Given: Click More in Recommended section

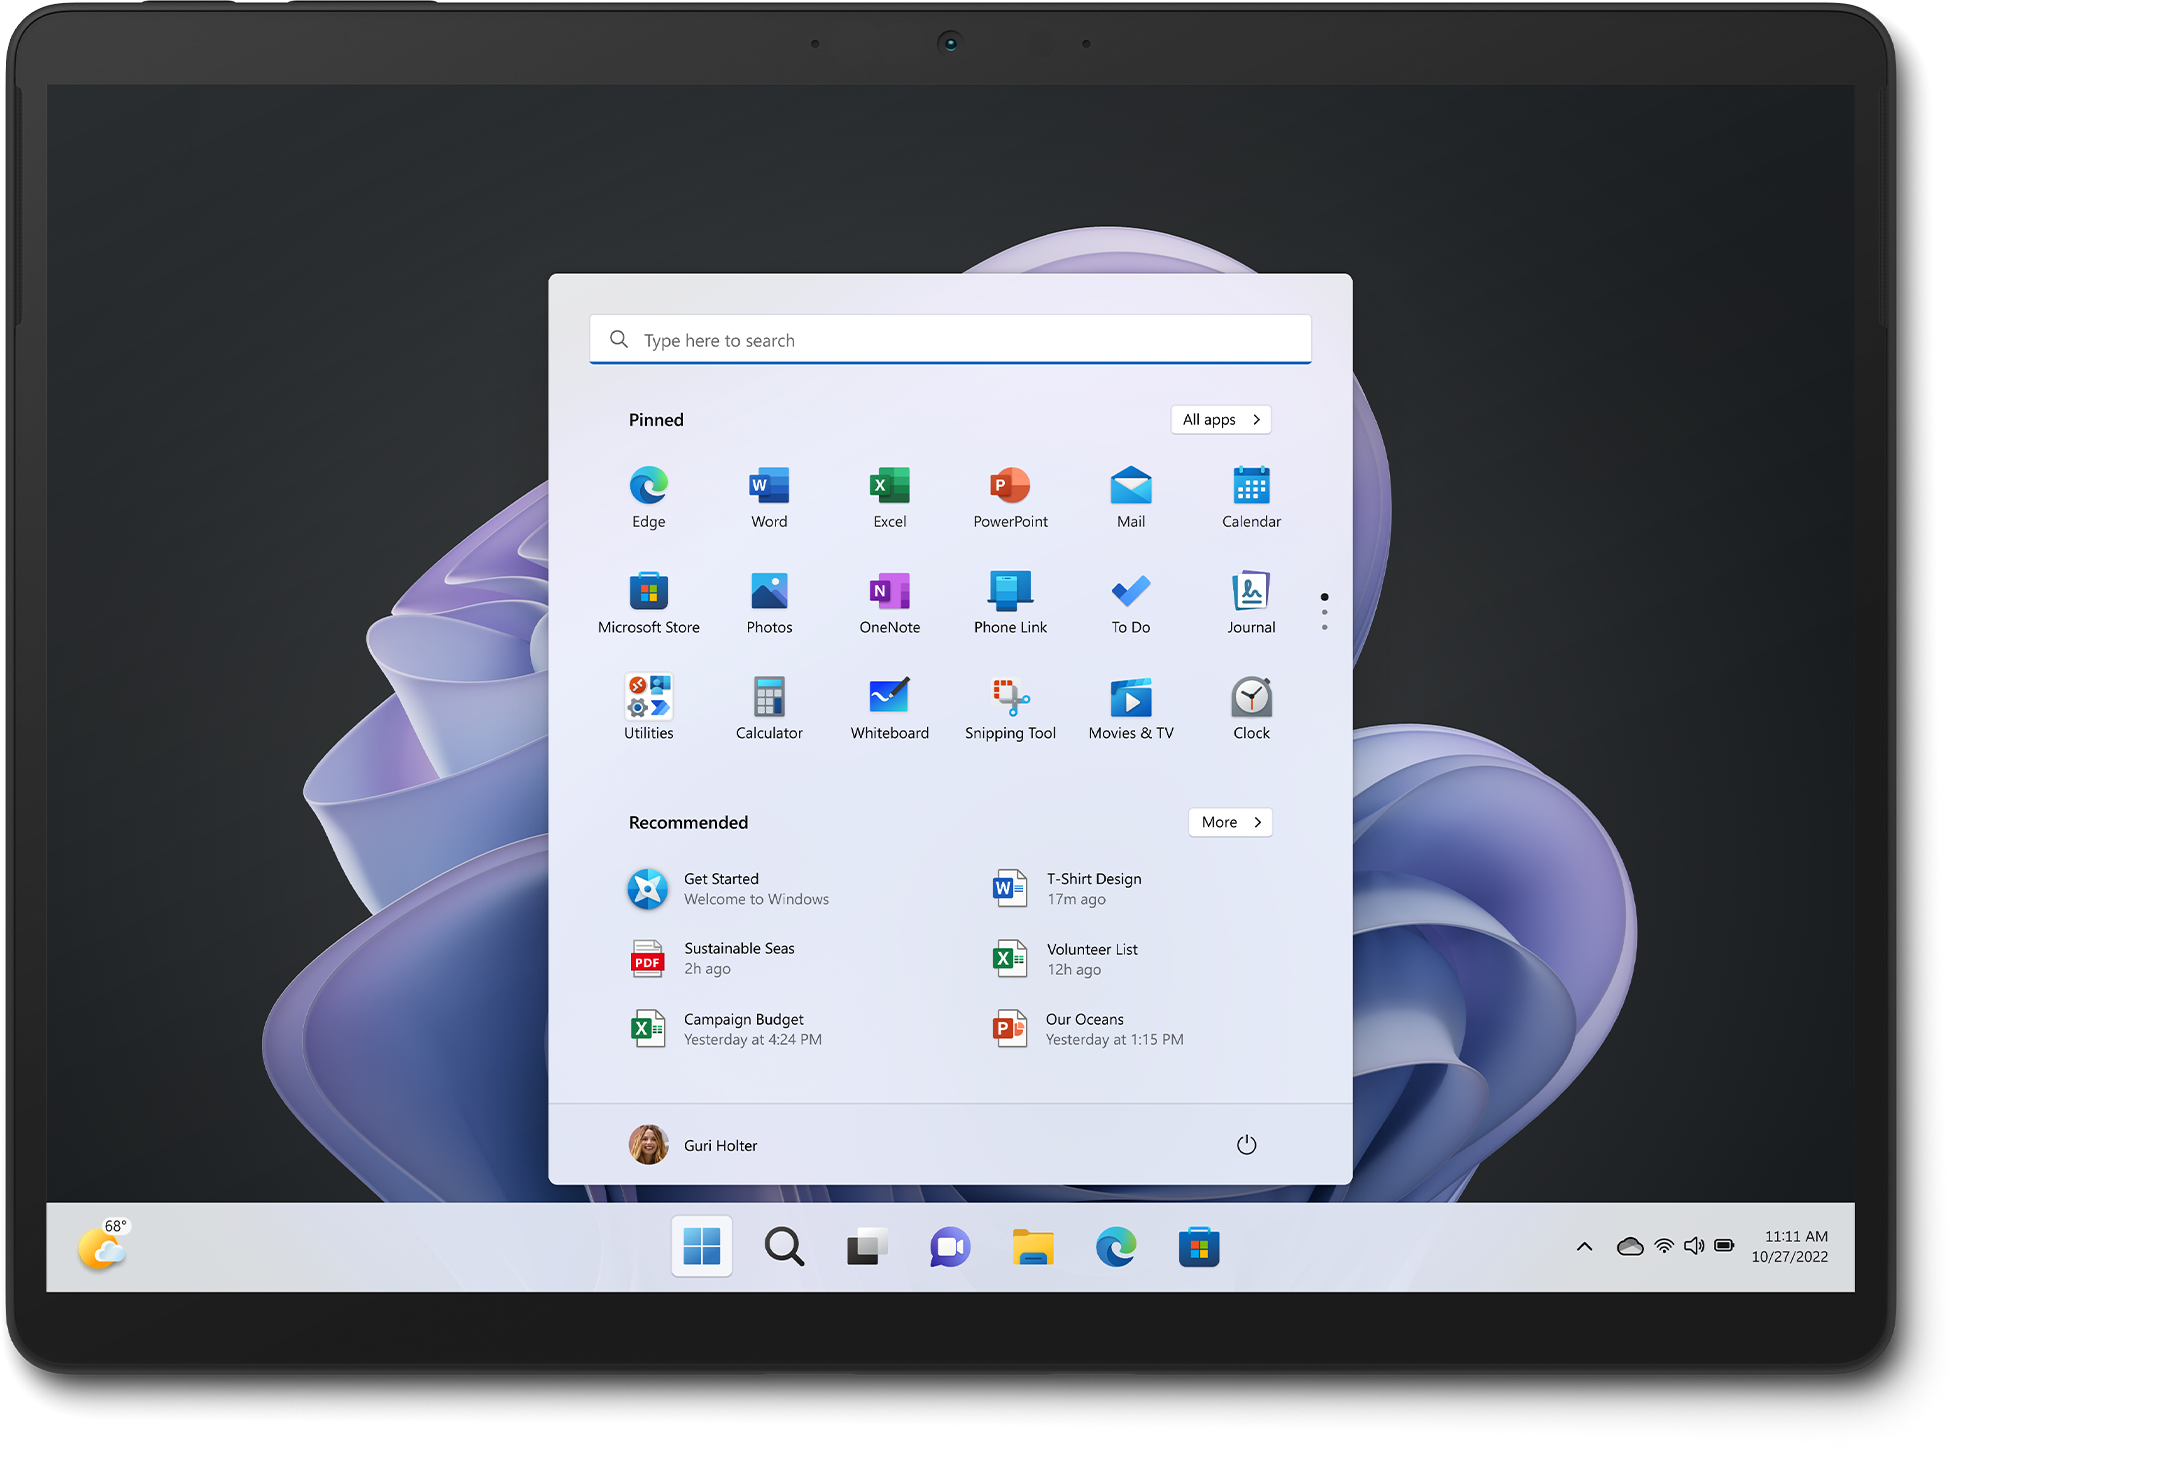Looking at the screenshot, I should pos(1231,822).
